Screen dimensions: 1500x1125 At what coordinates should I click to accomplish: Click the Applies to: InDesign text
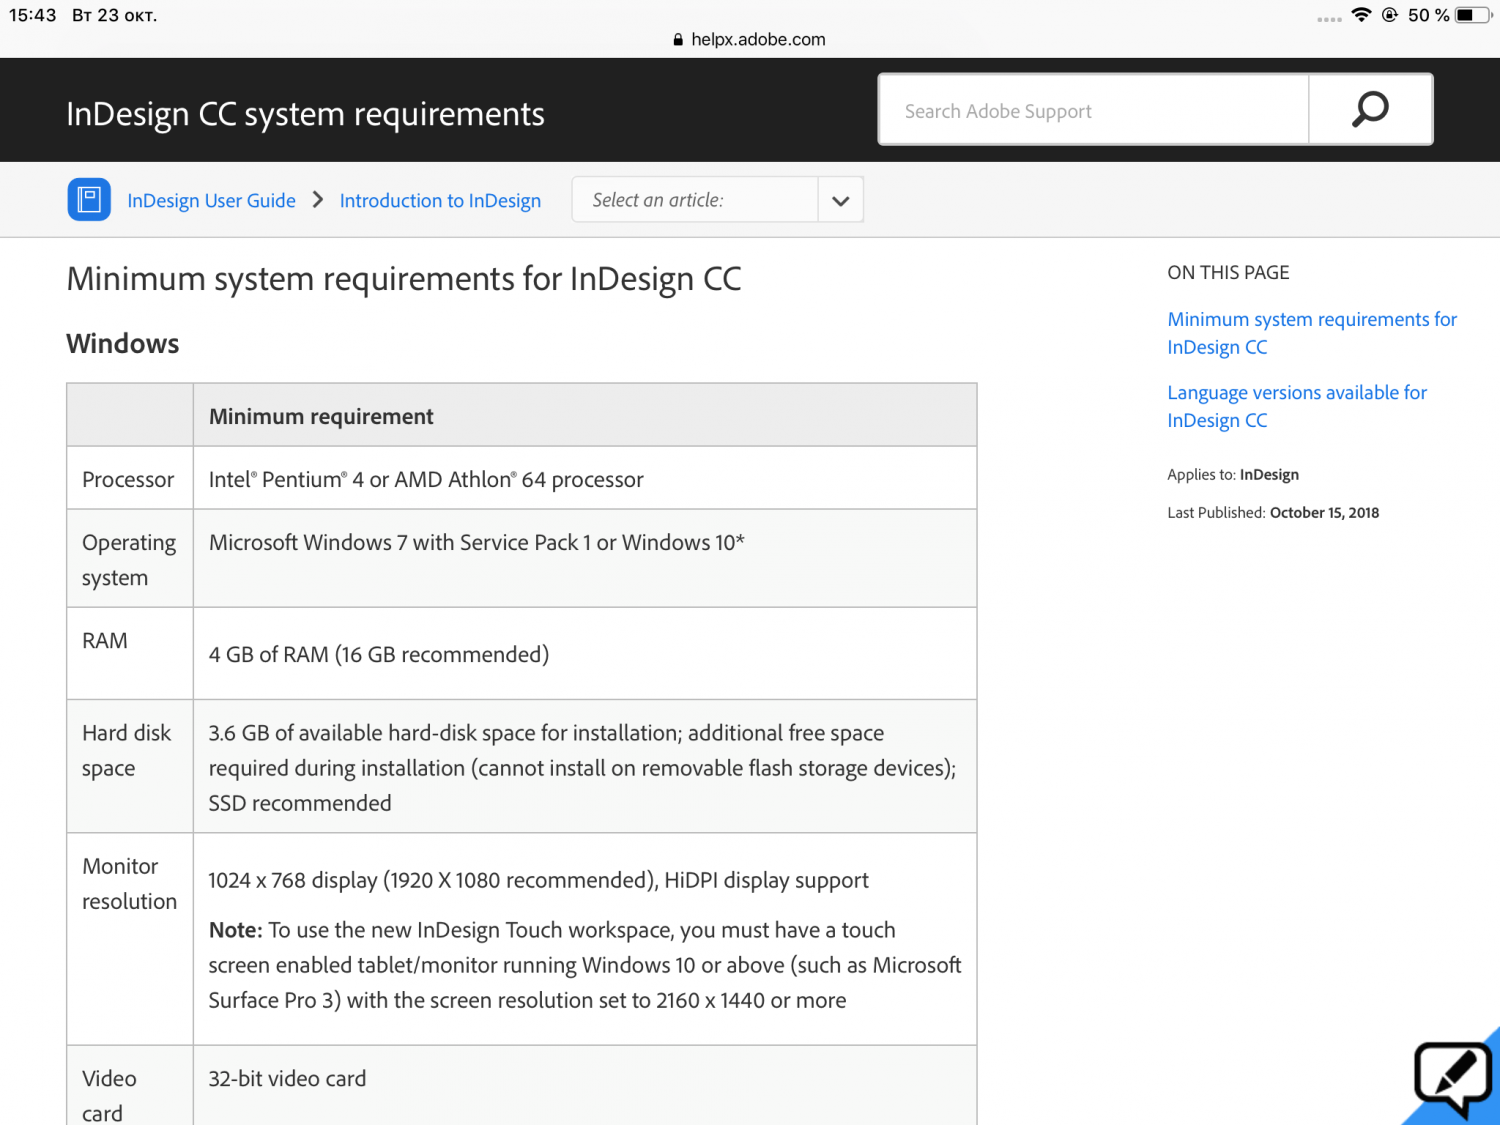point(1233,475)
